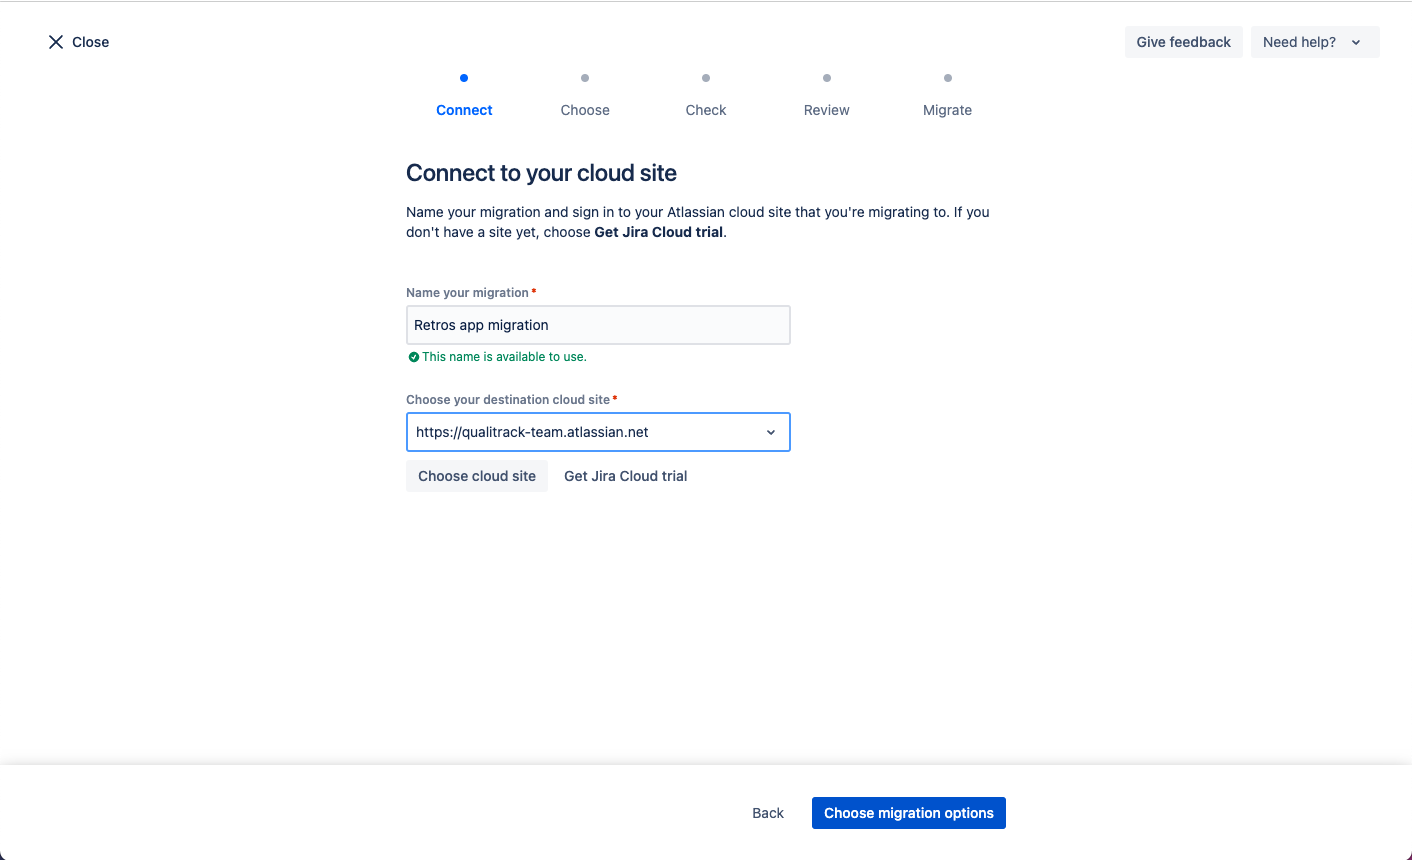Select the Review step label
Image resolution: width=1412 pixels, height=860 pixels.
(827, 110)
